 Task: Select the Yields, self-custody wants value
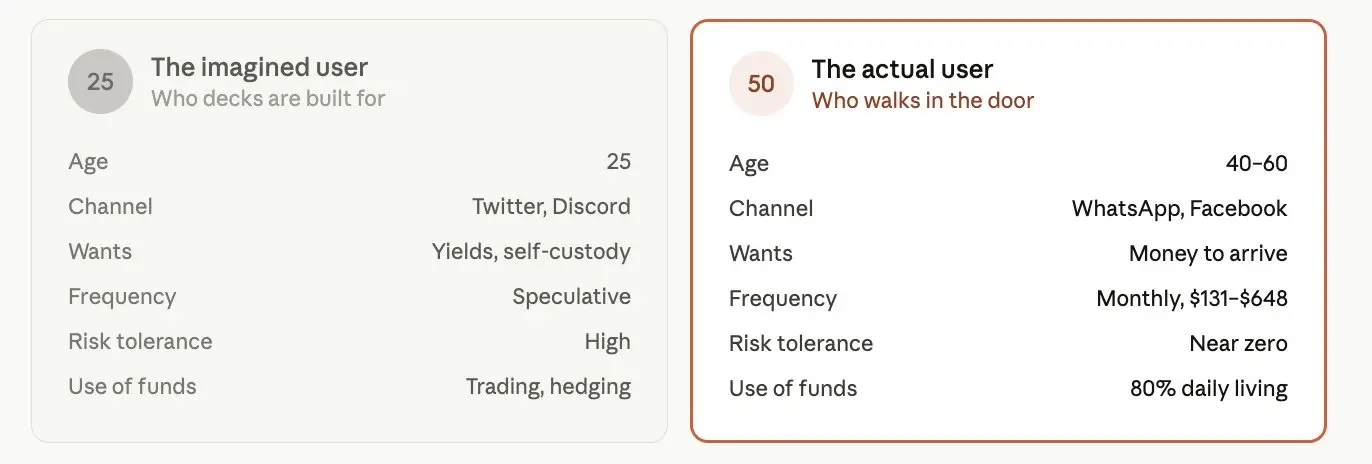pos(531,252)
